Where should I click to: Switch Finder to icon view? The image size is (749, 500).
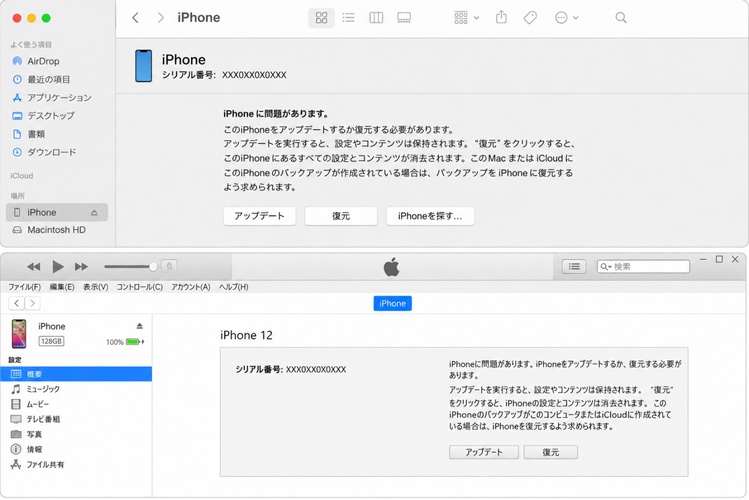(x=321, y=18)
